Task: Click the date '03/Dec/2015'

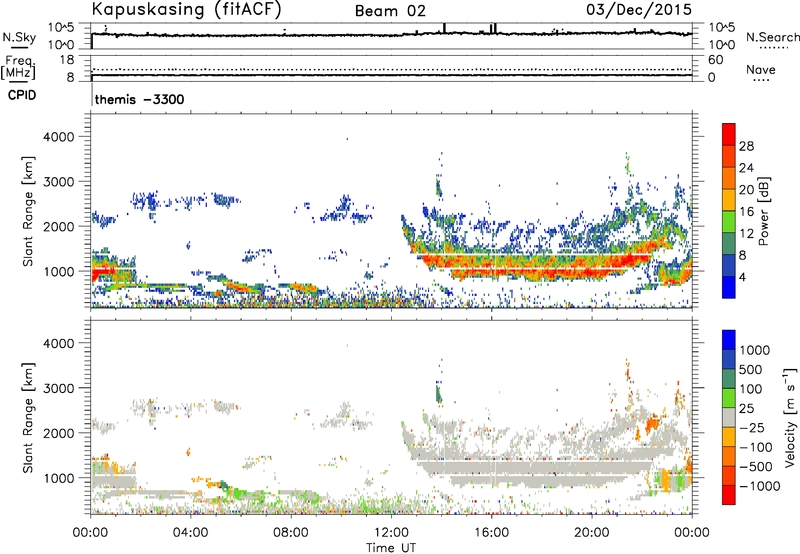Action: (x=639, y=9)
